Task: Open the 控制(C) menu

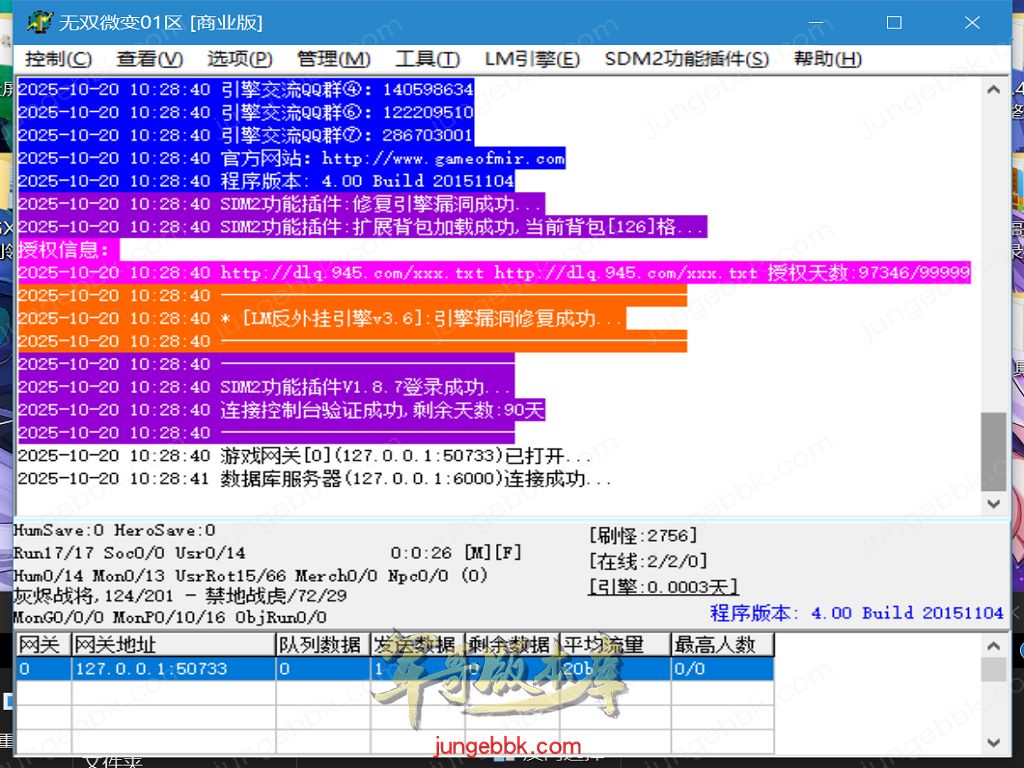Action: click(58, 59)
